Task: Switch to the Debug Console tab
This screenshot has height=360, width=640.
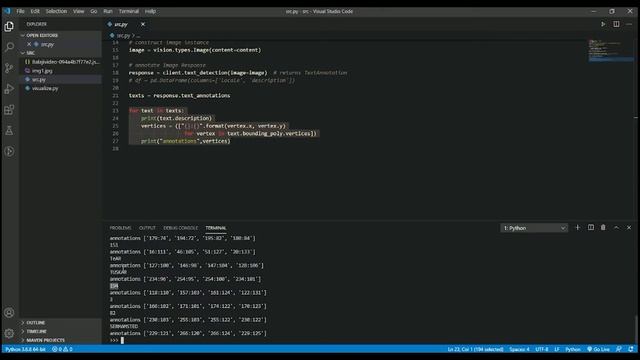Action: [180, 228]
